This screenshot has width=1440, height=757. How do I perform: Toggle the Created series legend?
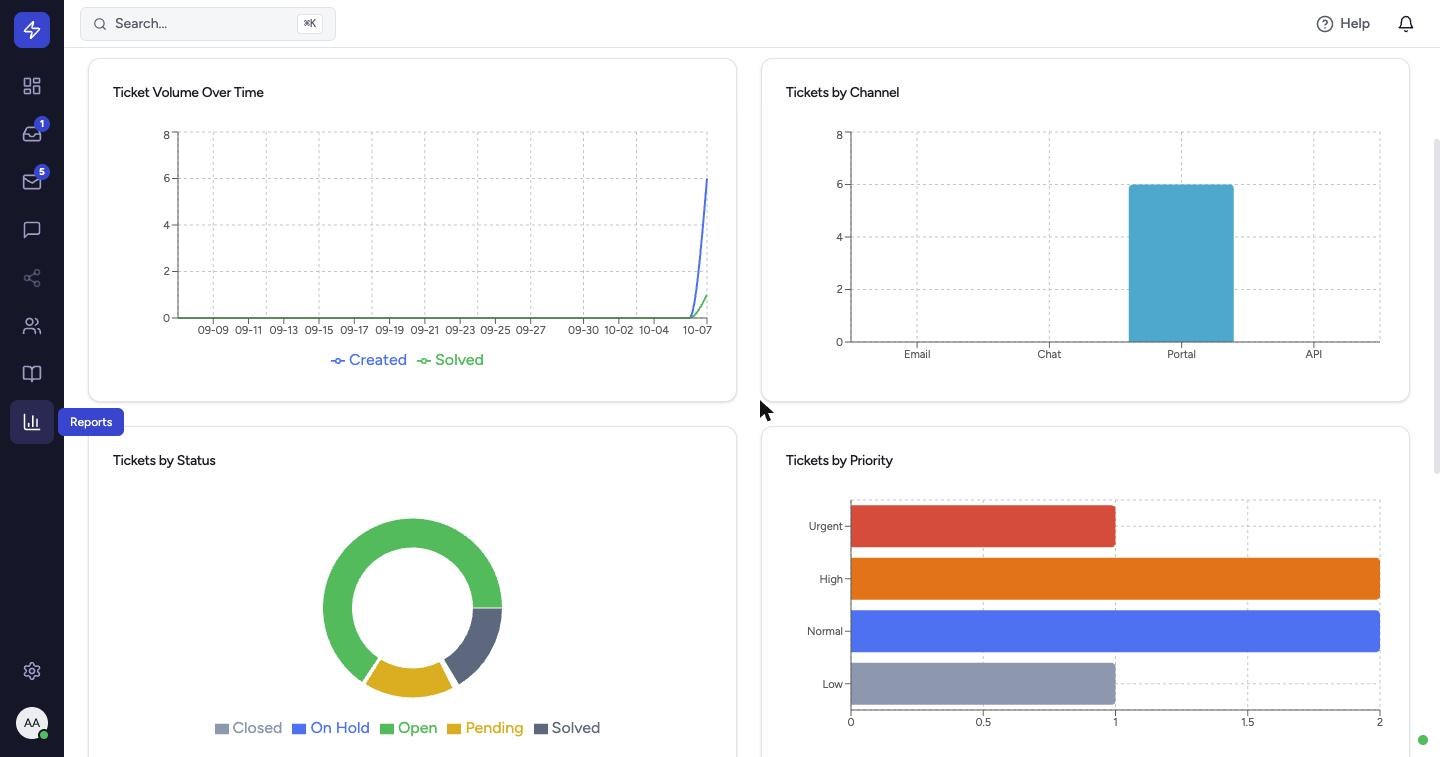click(x=369, y=360)
